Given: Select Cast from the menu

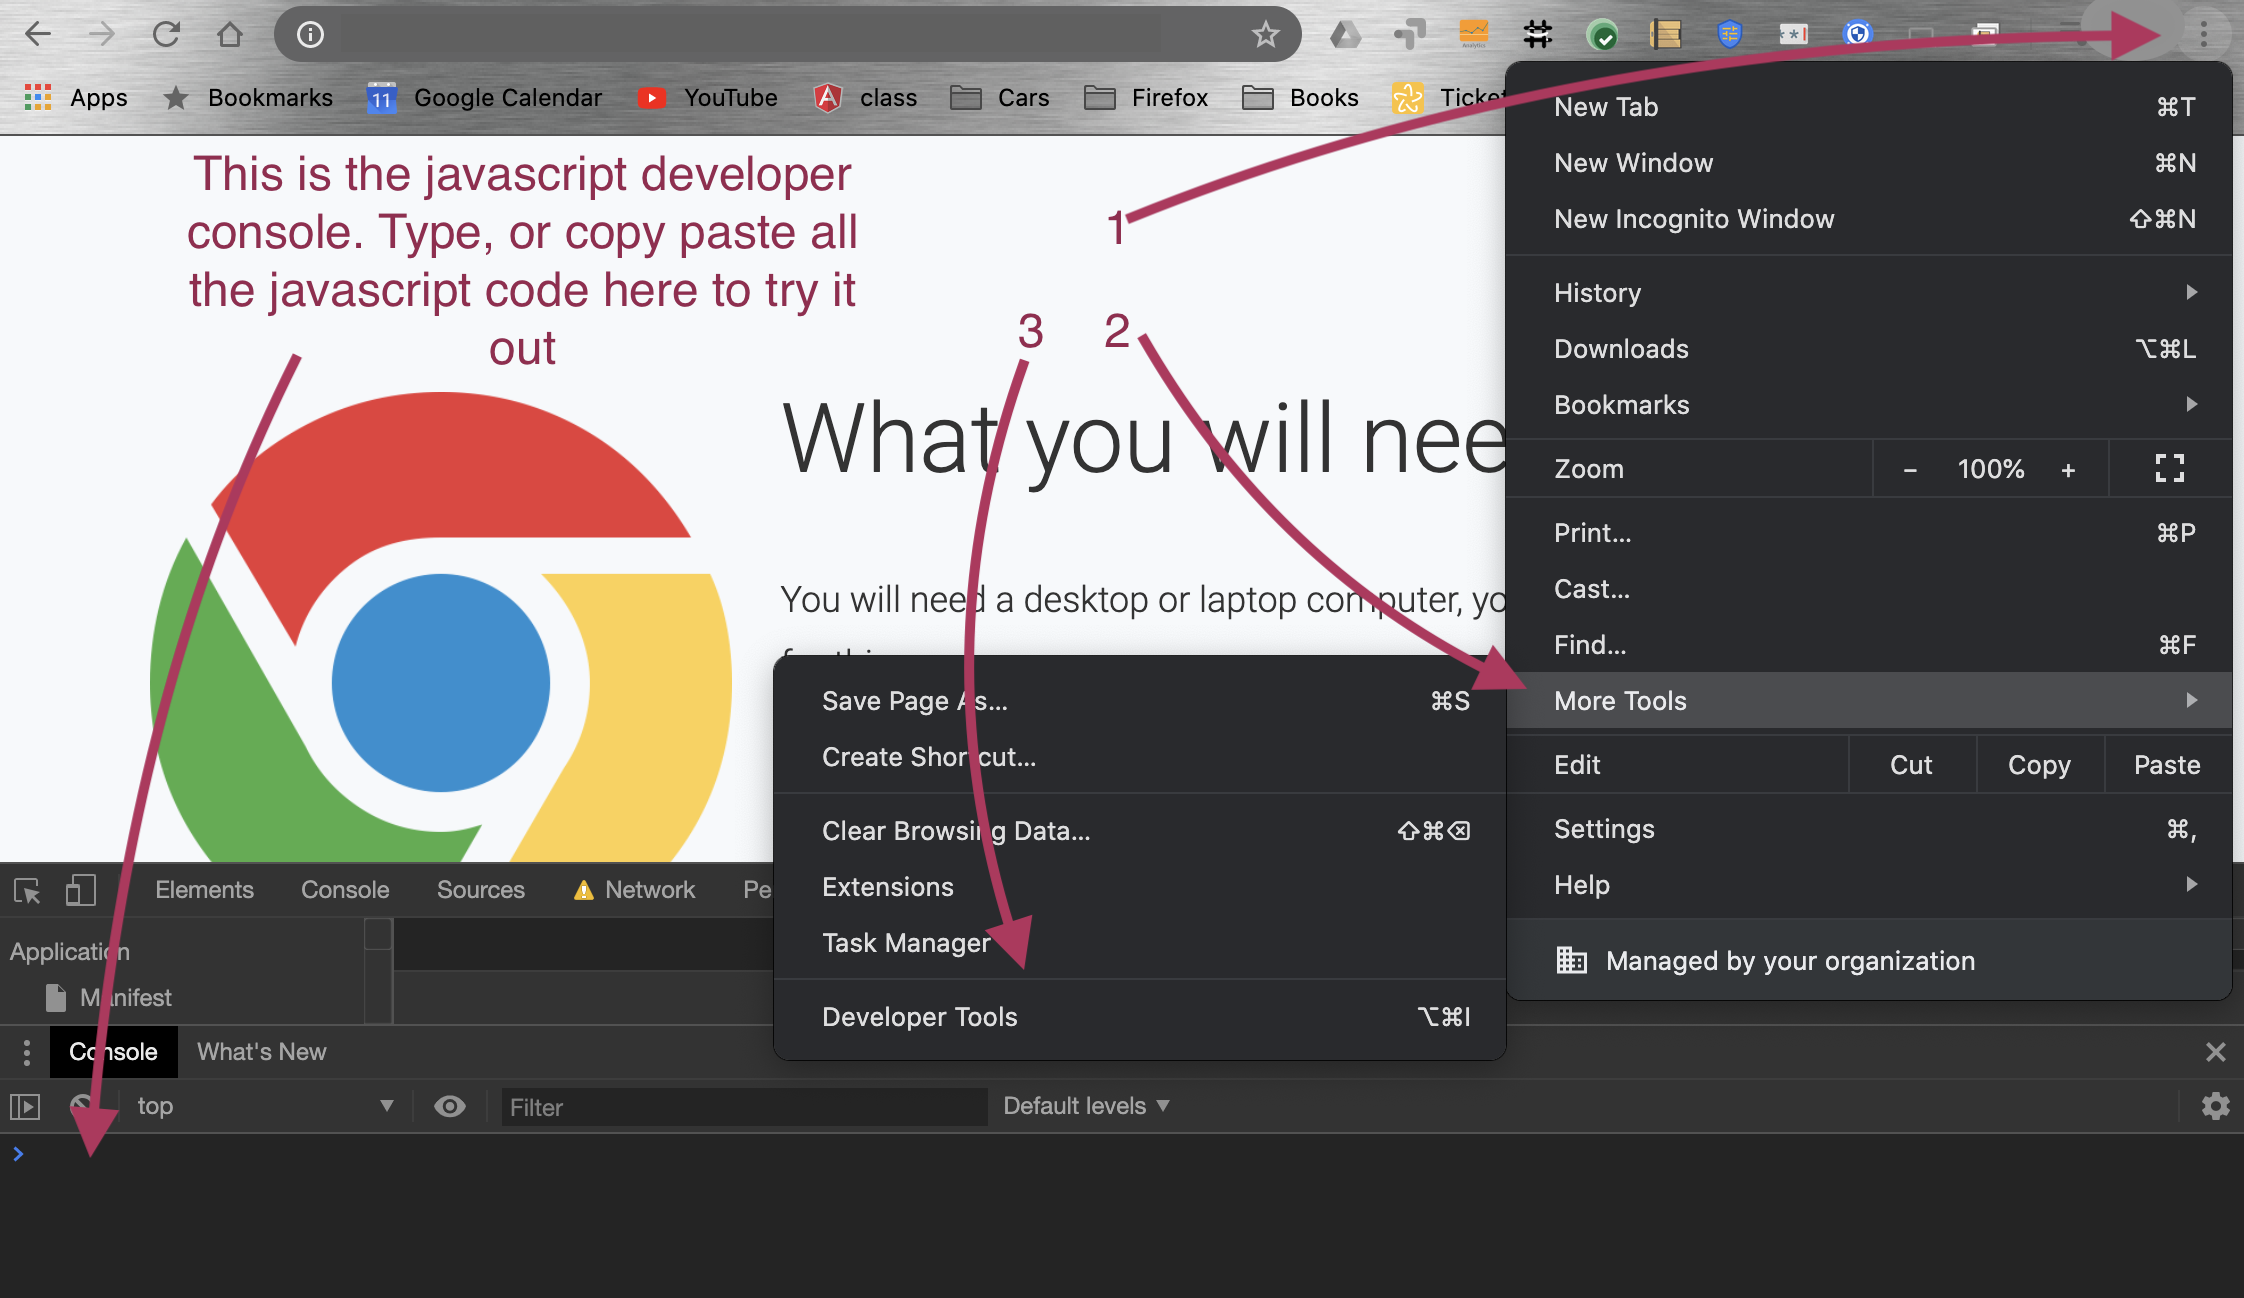Looking at the screenshot, I should (x=1868, y=589).
